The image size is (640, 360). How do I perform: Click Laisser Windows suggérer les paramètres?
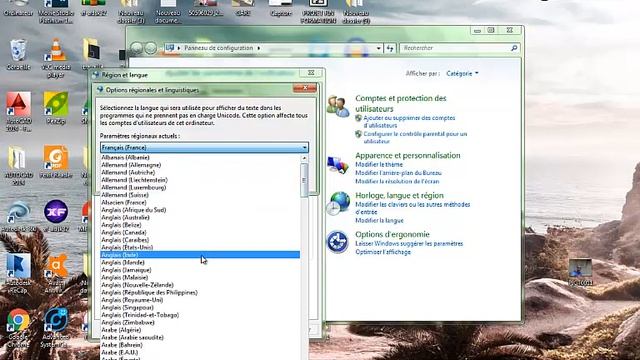click(409, 244)
